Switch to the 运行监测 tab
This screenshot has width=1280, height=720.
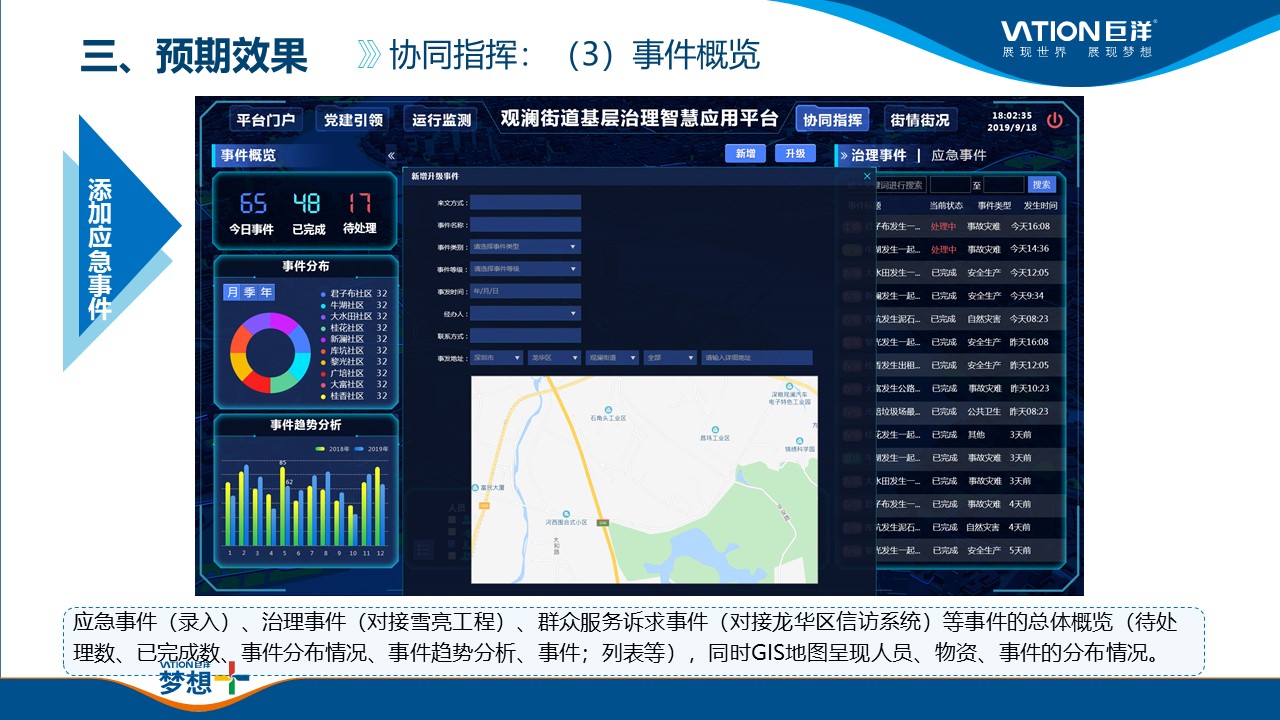click(441, 120)
